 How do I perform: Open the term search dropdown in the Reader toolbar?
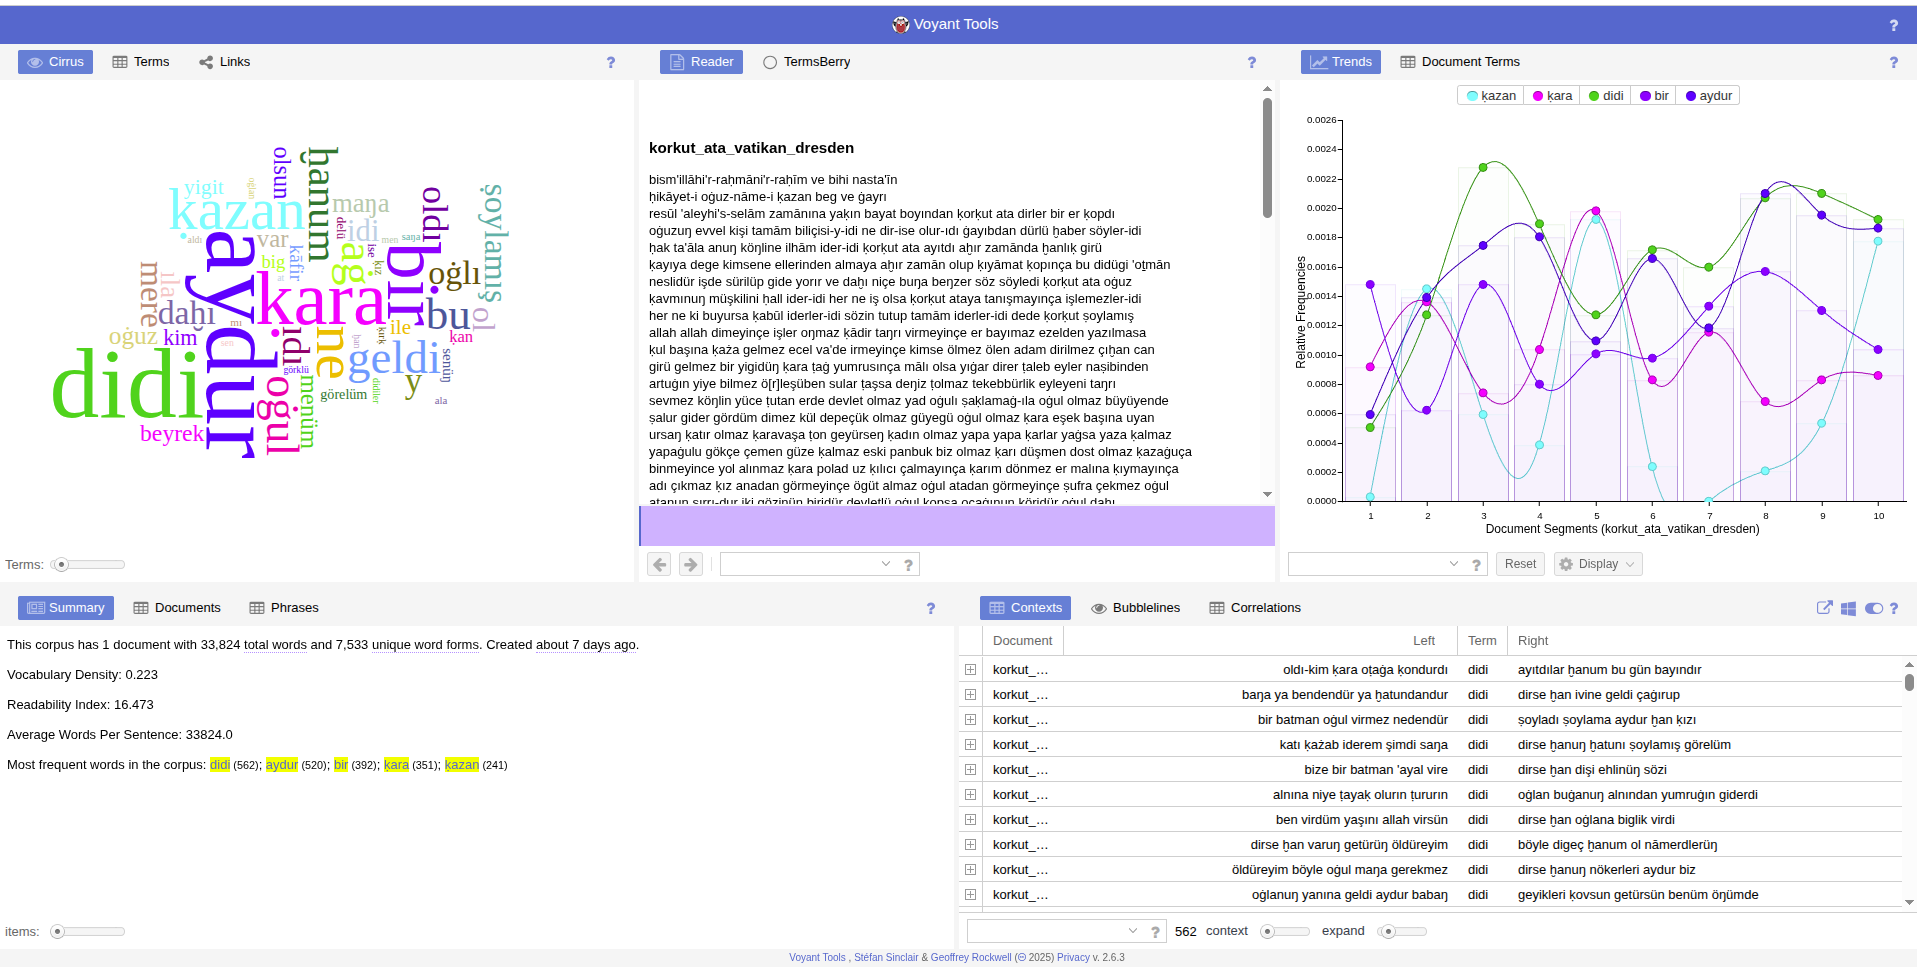[885, 564]
